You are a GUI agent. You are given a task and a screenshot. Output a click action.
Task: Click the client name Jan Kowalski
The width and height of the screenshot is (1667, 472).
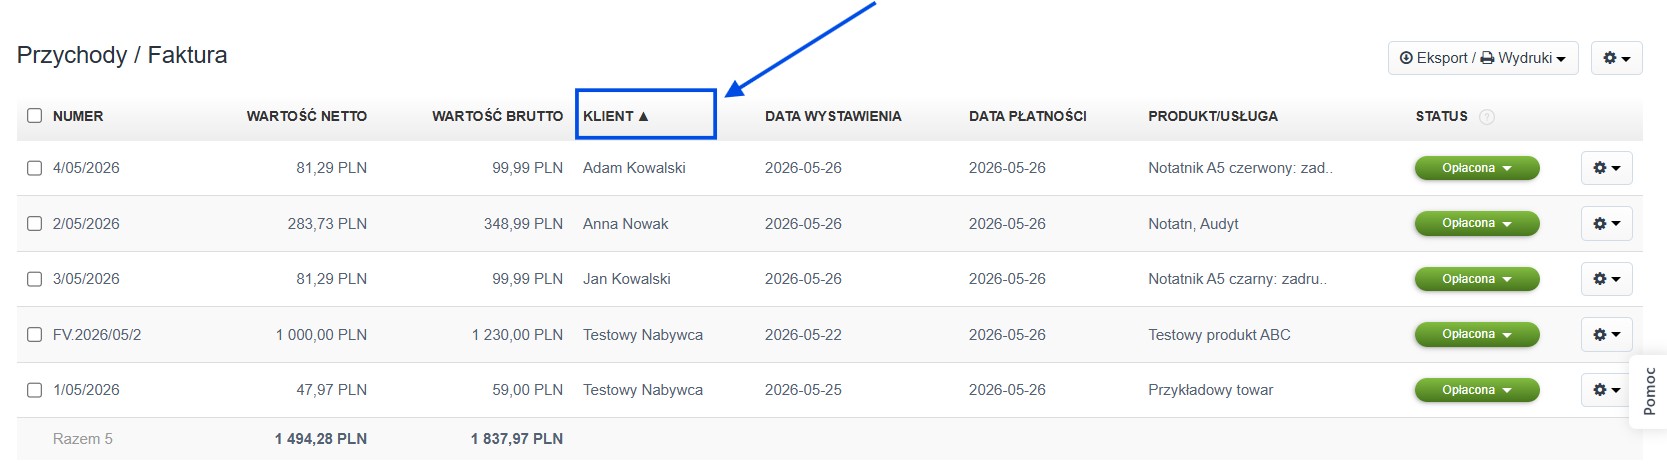[x=627, y=279]
